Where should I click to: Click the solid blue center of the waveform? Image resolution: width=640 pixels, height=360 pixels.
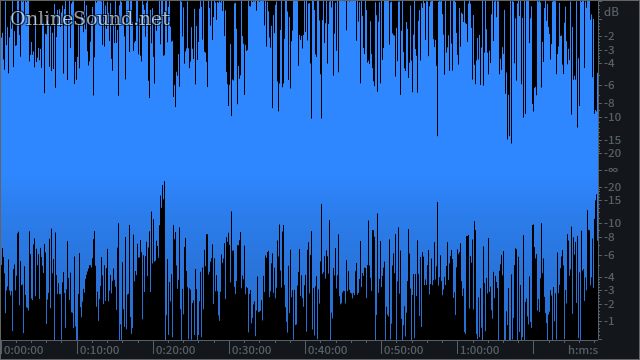(x=299, y=163)
